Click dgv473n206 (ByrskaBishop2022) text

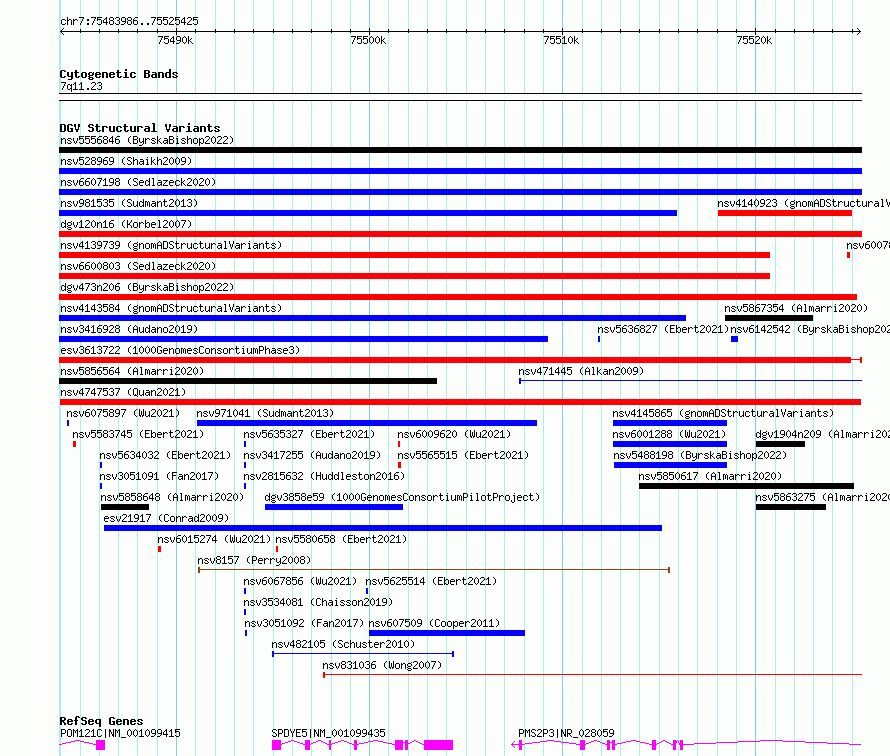147,287
